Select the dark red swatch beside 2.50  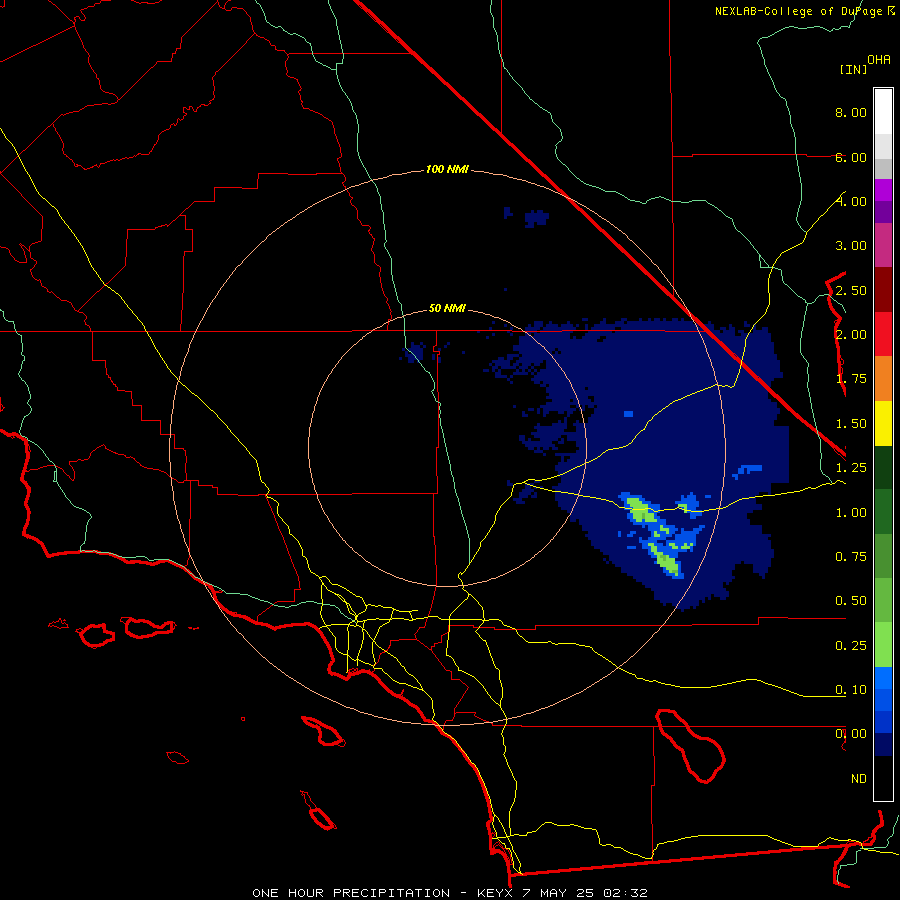[x=883, y=290]
